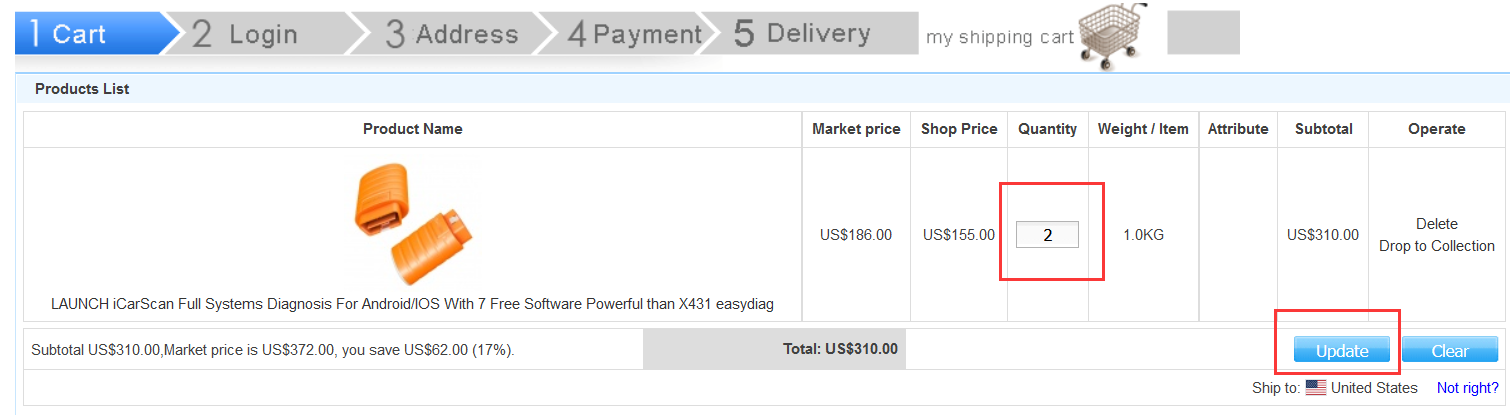Click the my shipping cart text
The height and width of the screenshot is (415, 1510).
[1000, 38]
